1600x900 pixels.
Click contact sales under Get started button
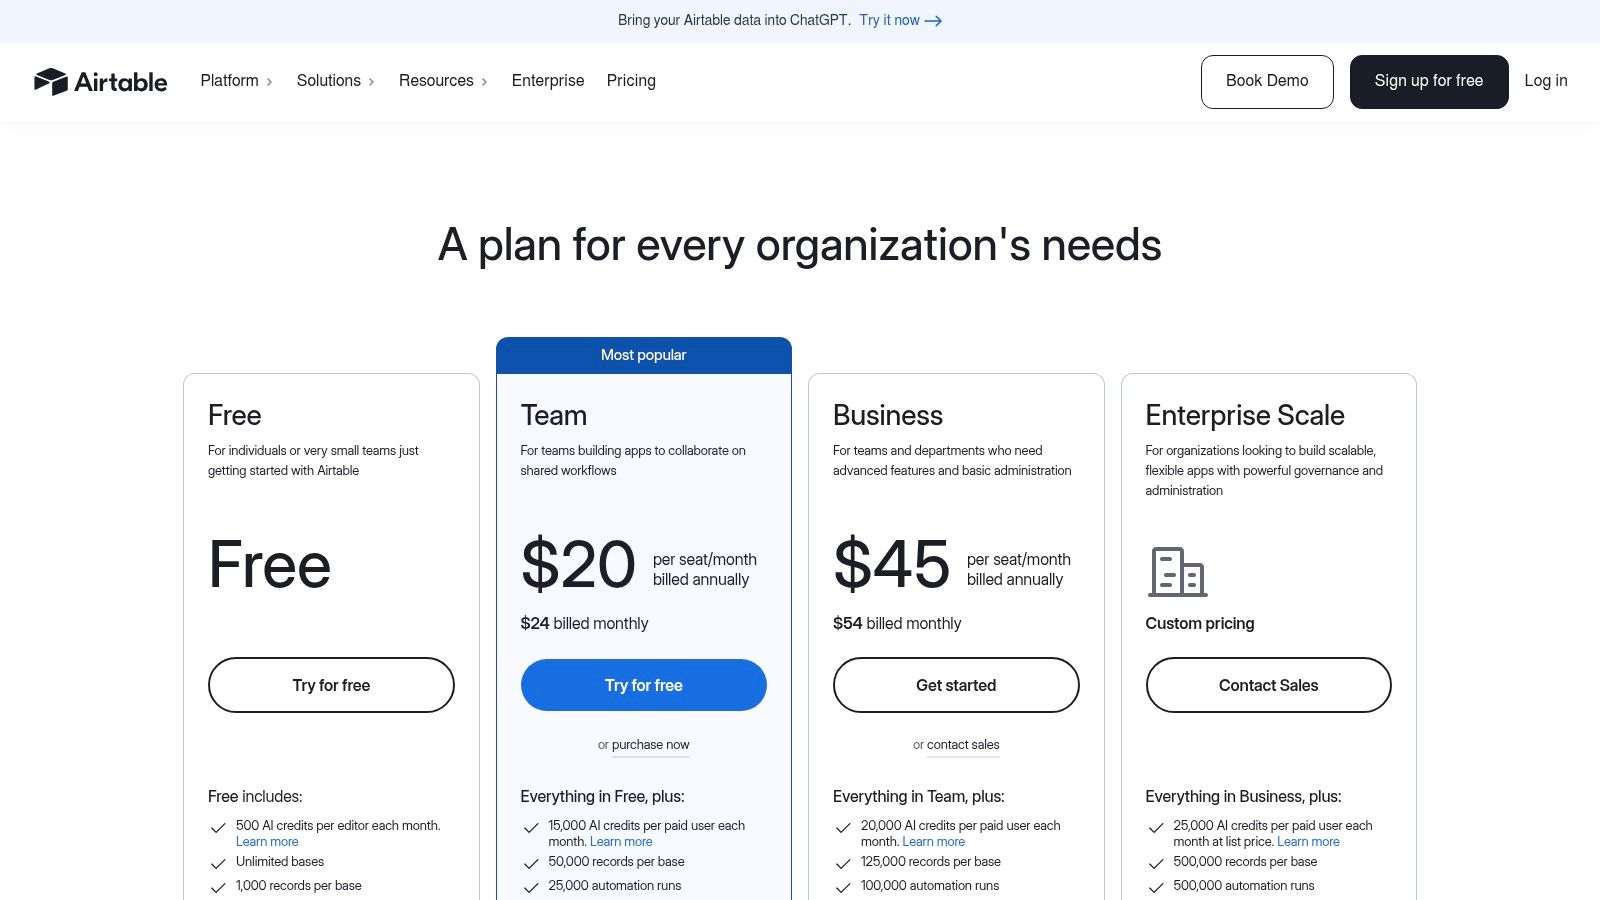tap(963, 745)
